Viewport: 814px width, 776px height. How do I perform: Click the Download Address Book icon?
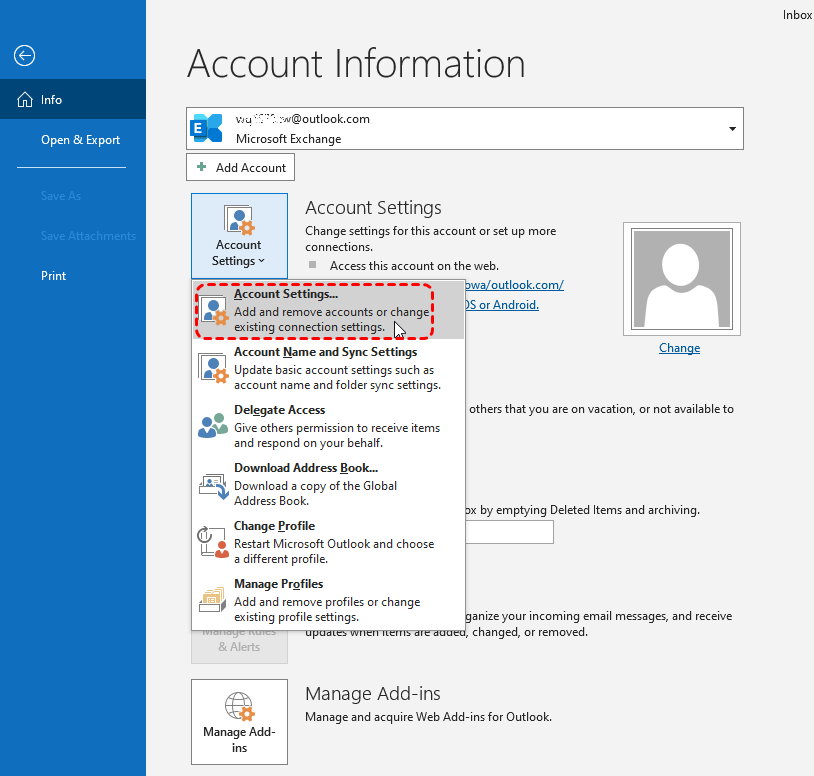point(215,484)
